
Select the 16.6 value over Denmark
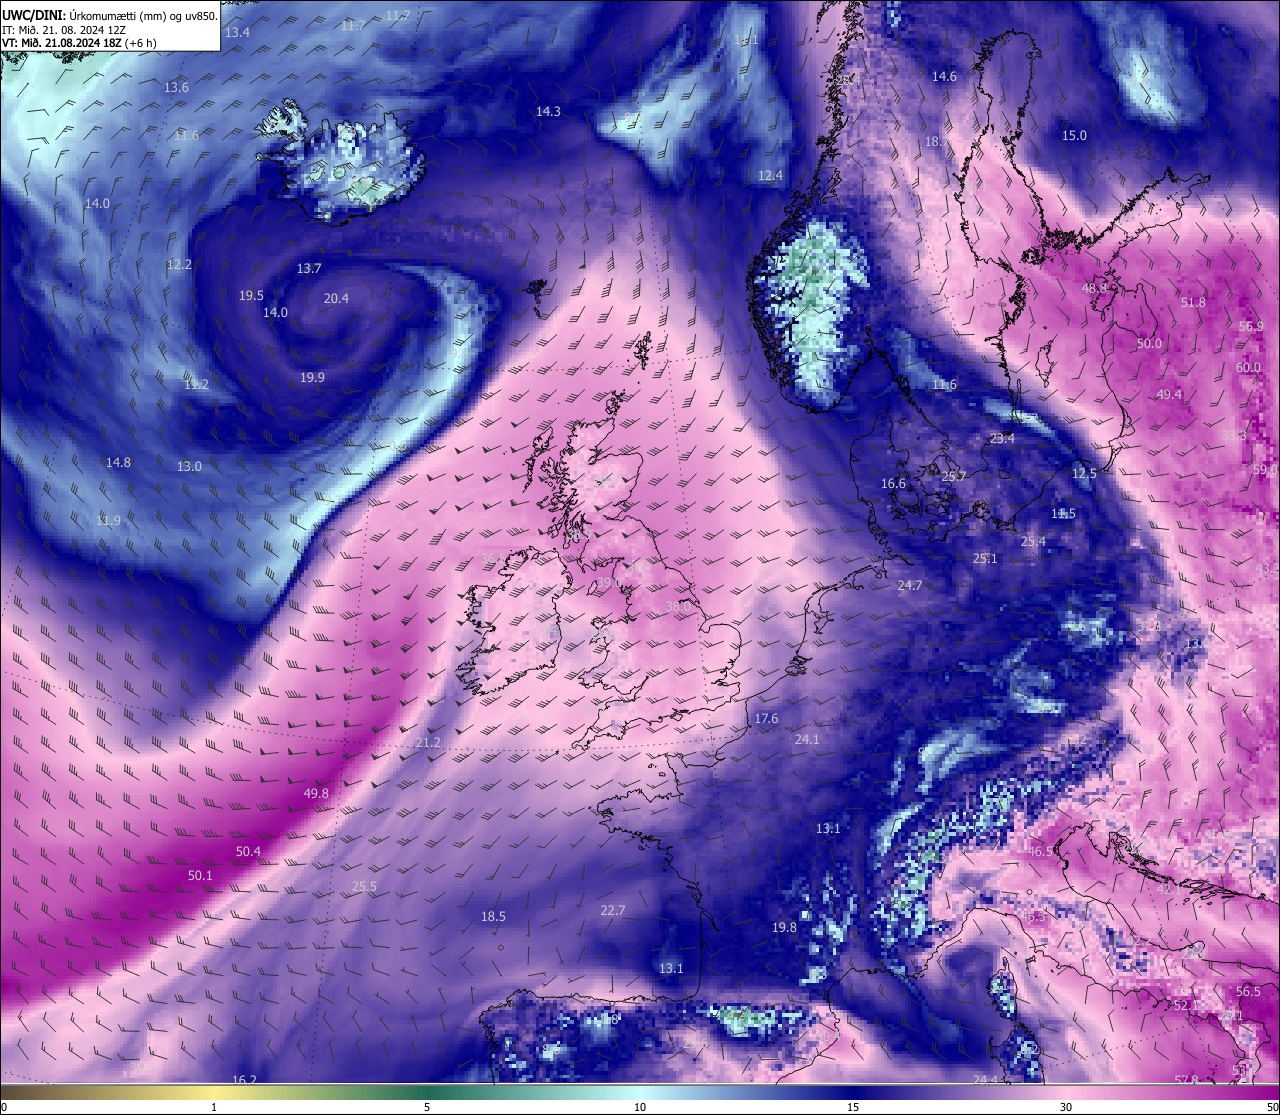pos(893,483)
